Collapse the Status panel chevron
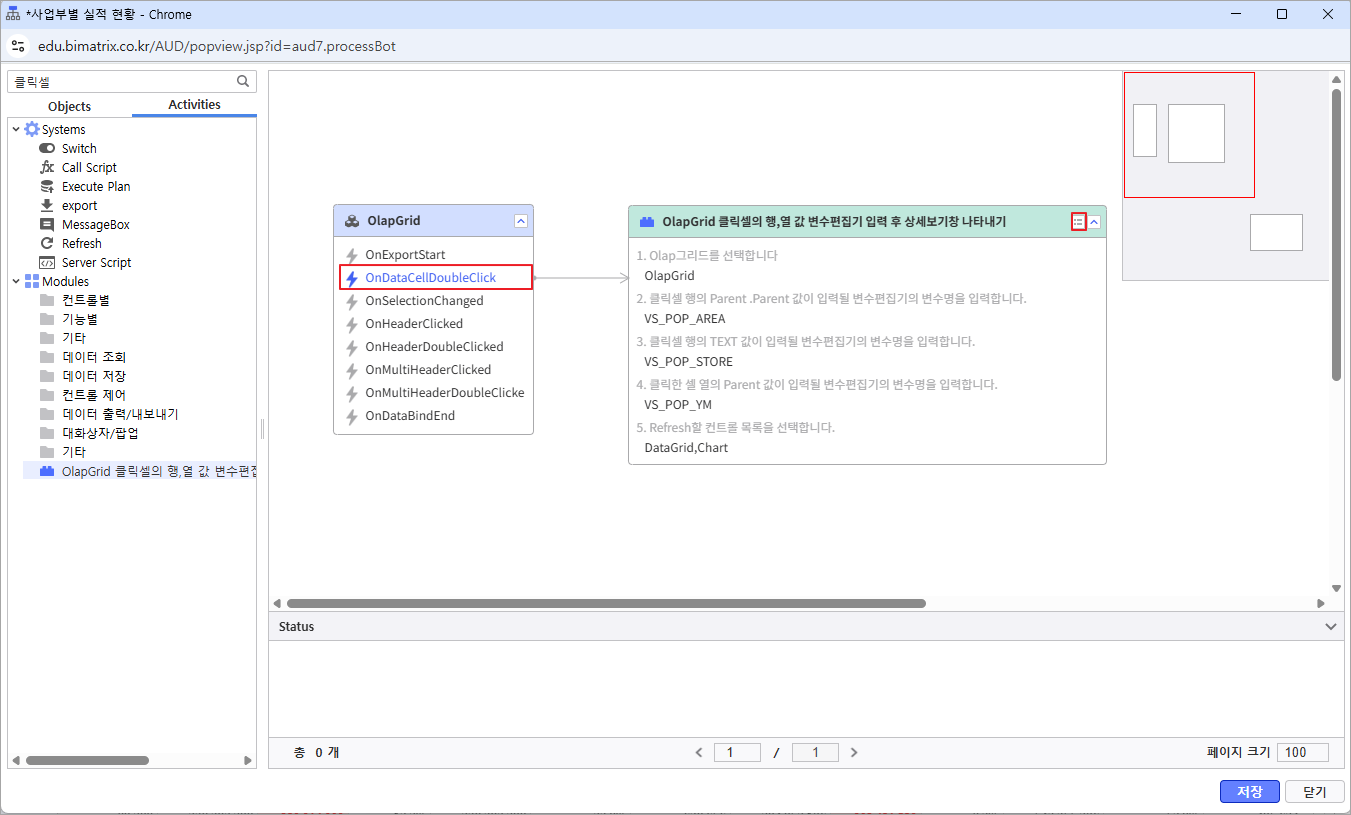 pos(1331,627)
